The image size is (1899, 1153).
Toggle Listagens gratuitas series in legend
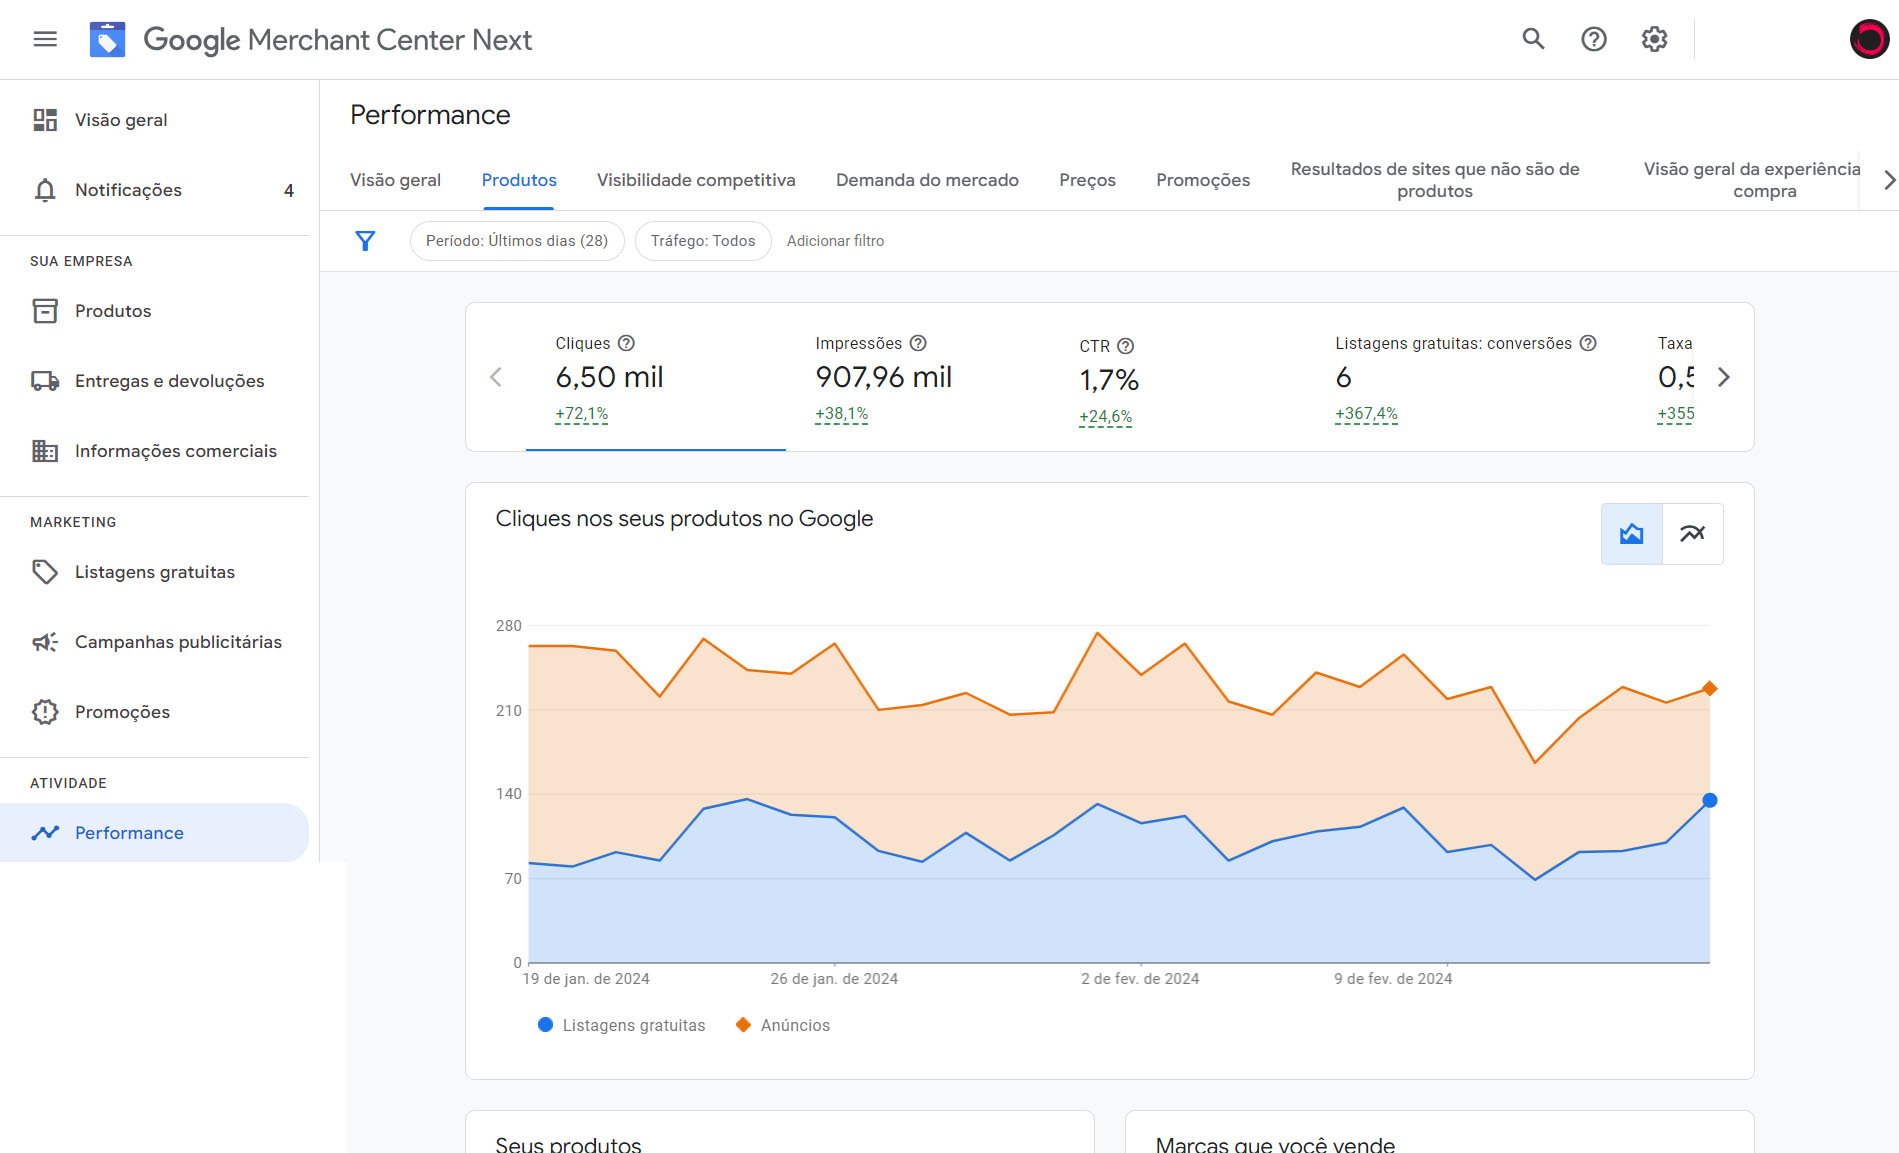click(621, 1025)
